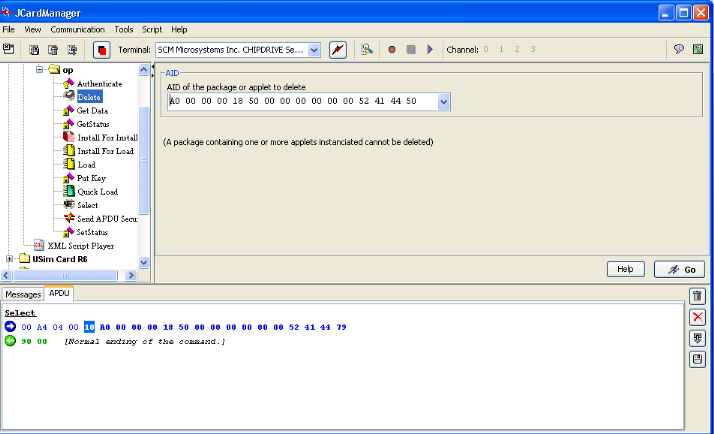The width and height of the screenshot is (714, 434).
Task: Click the trash can icon beside log
Action: pos(698,296)
